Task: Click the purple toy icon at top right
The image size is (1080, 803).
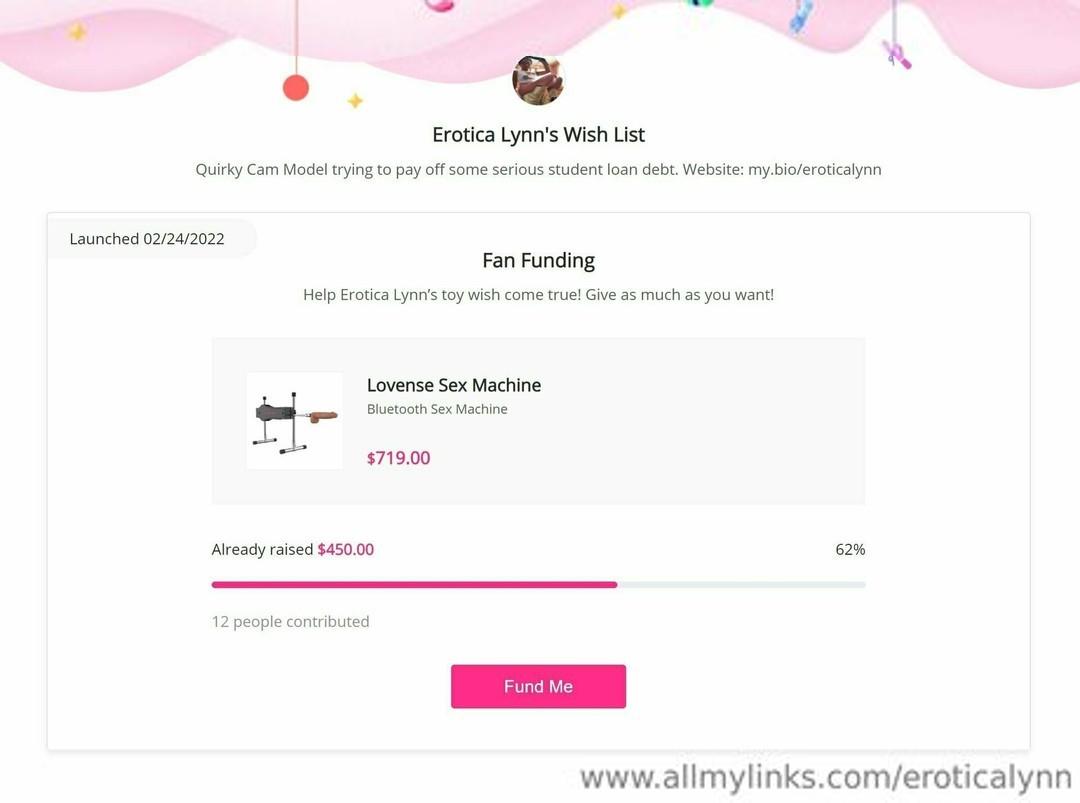Action: coord(897,55)
